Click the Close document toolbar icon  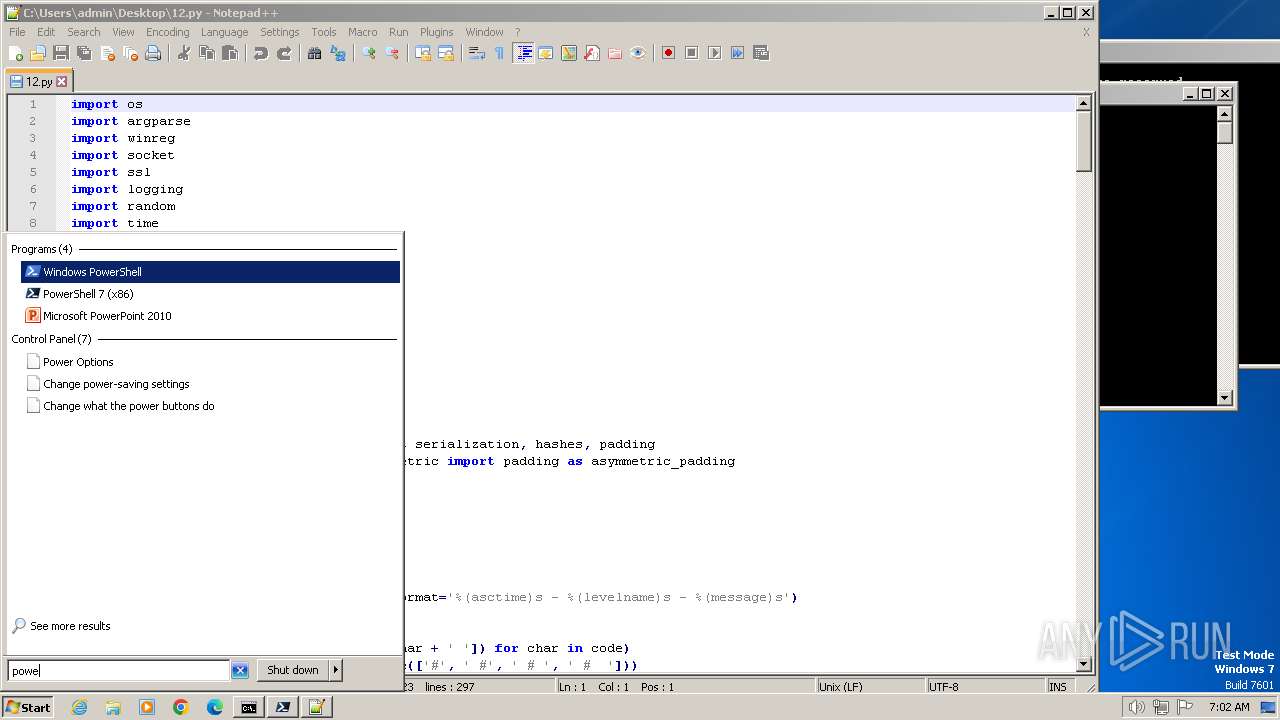click(107, 53)
